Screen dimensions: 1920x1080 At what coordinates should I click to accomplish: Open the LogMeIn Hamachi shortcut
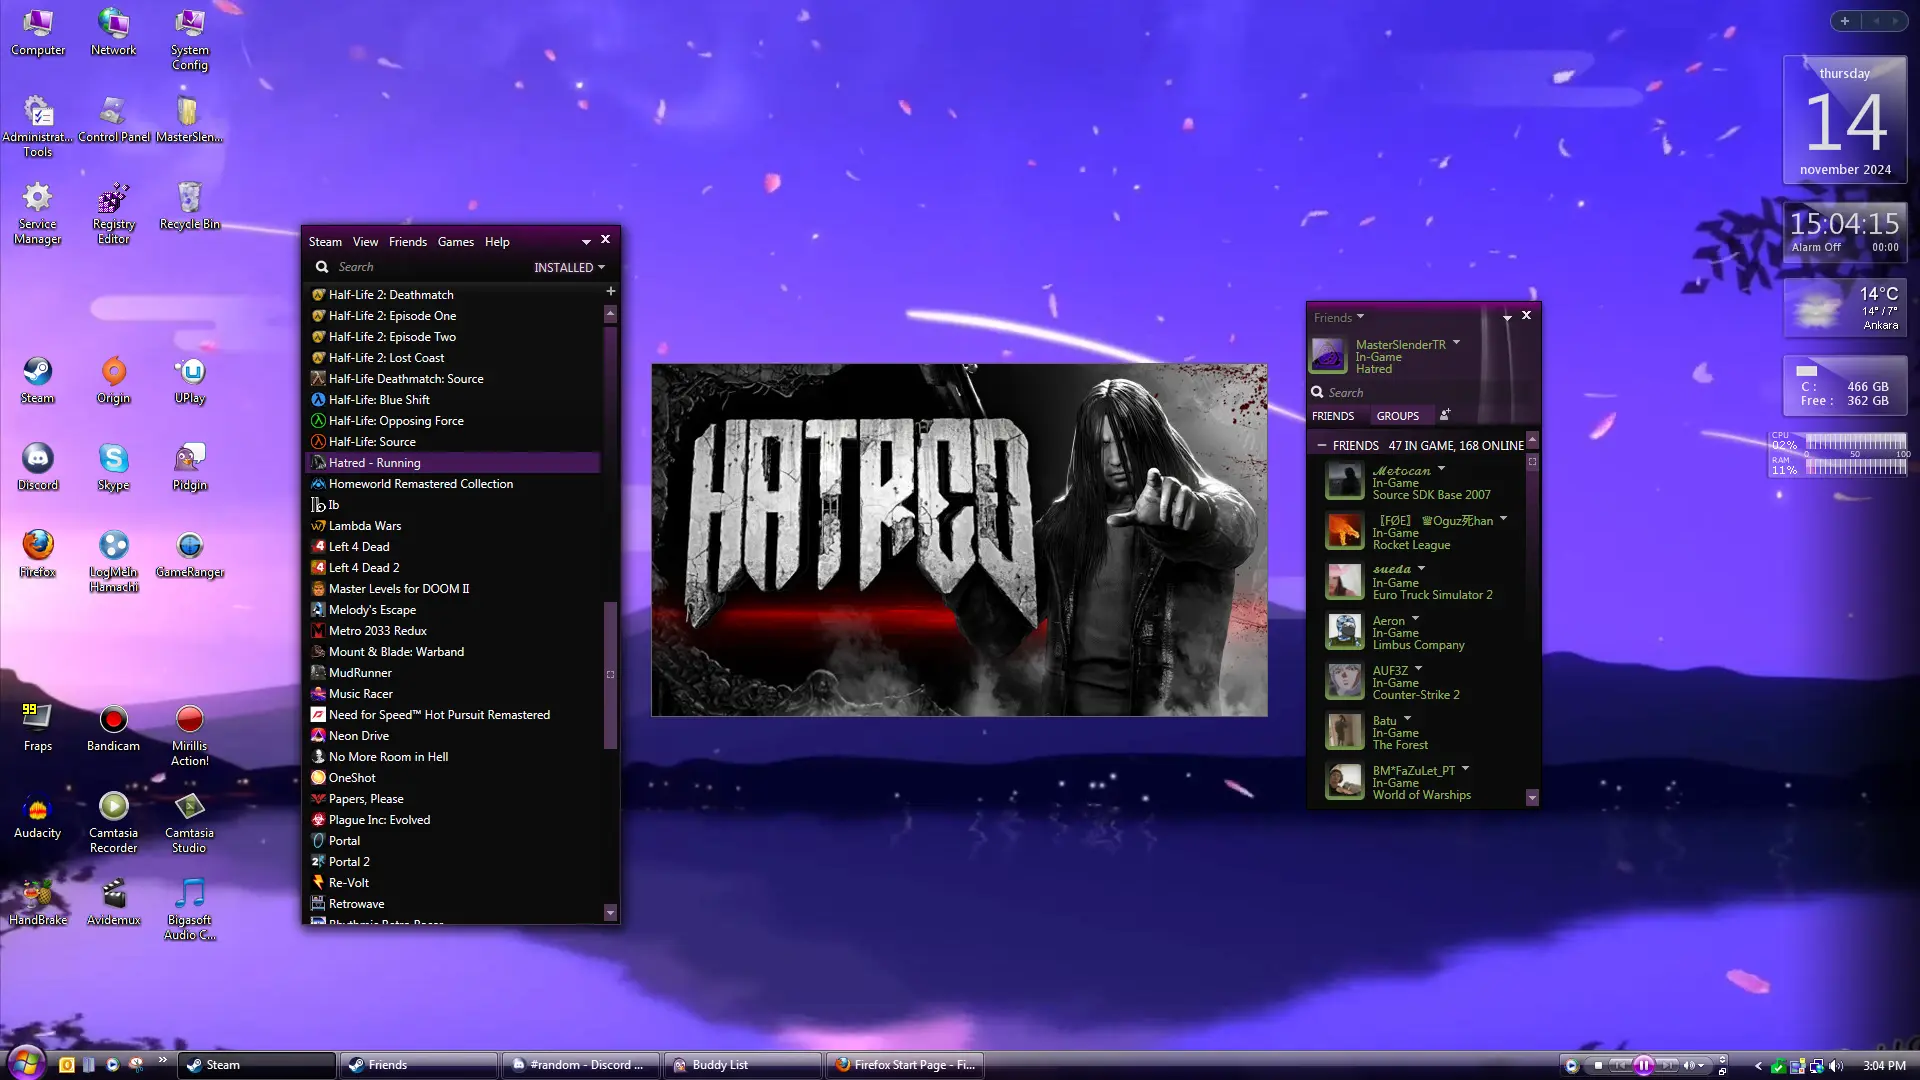(113, 562)
